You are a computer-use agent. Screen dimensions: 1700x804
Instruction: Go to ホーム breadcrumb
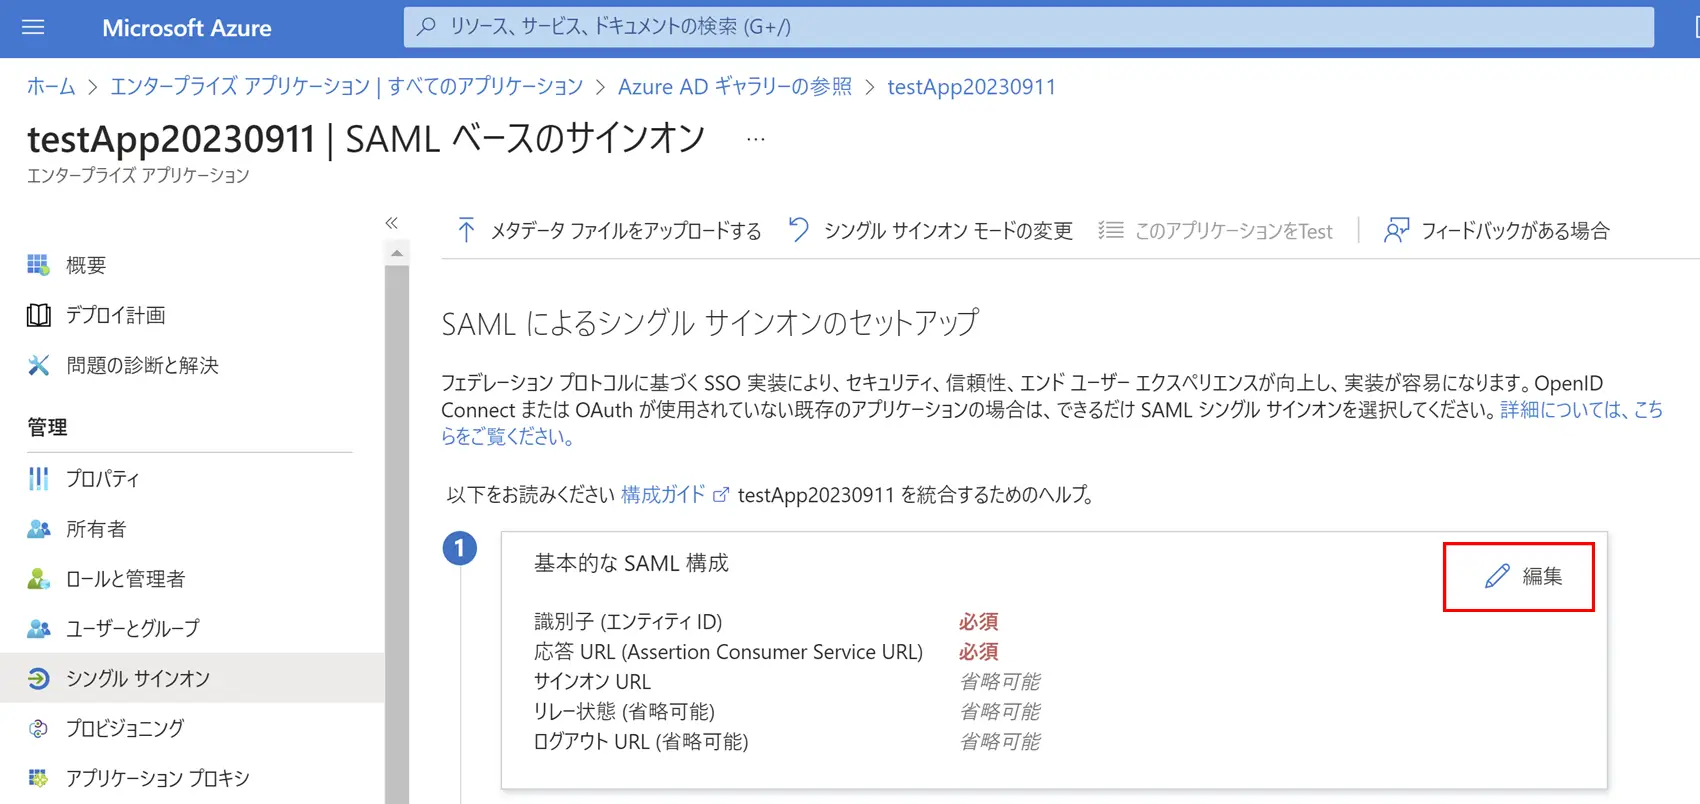[51, 87]
